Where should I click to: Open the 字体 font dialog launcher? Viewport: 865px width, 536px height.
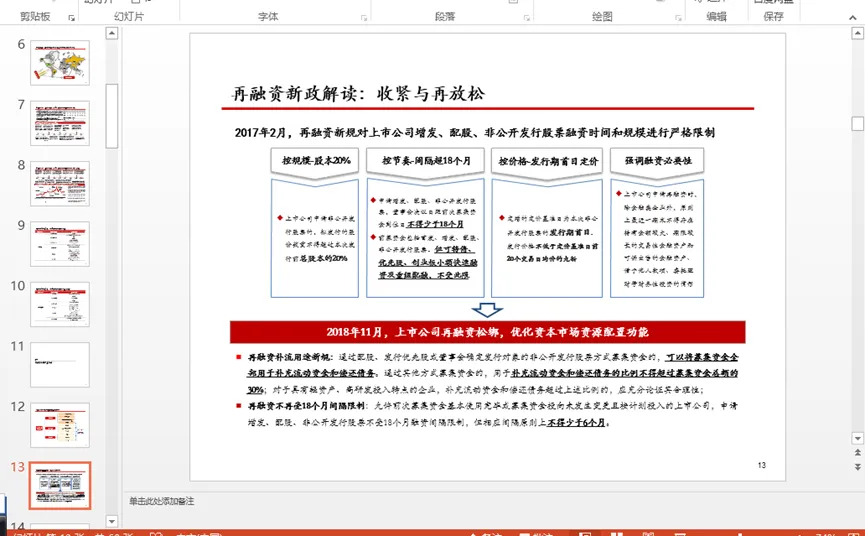coord(364,18)
